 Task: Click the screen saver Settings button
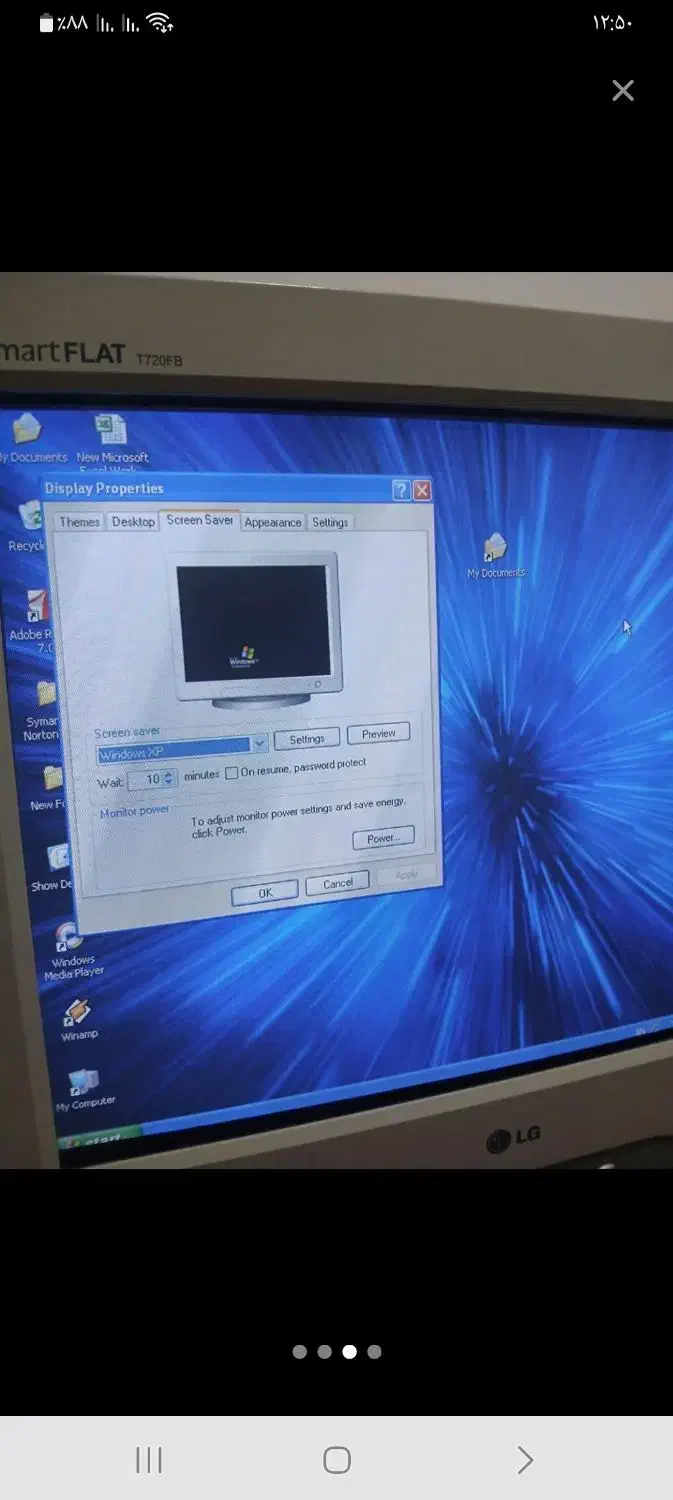point(306,738)
